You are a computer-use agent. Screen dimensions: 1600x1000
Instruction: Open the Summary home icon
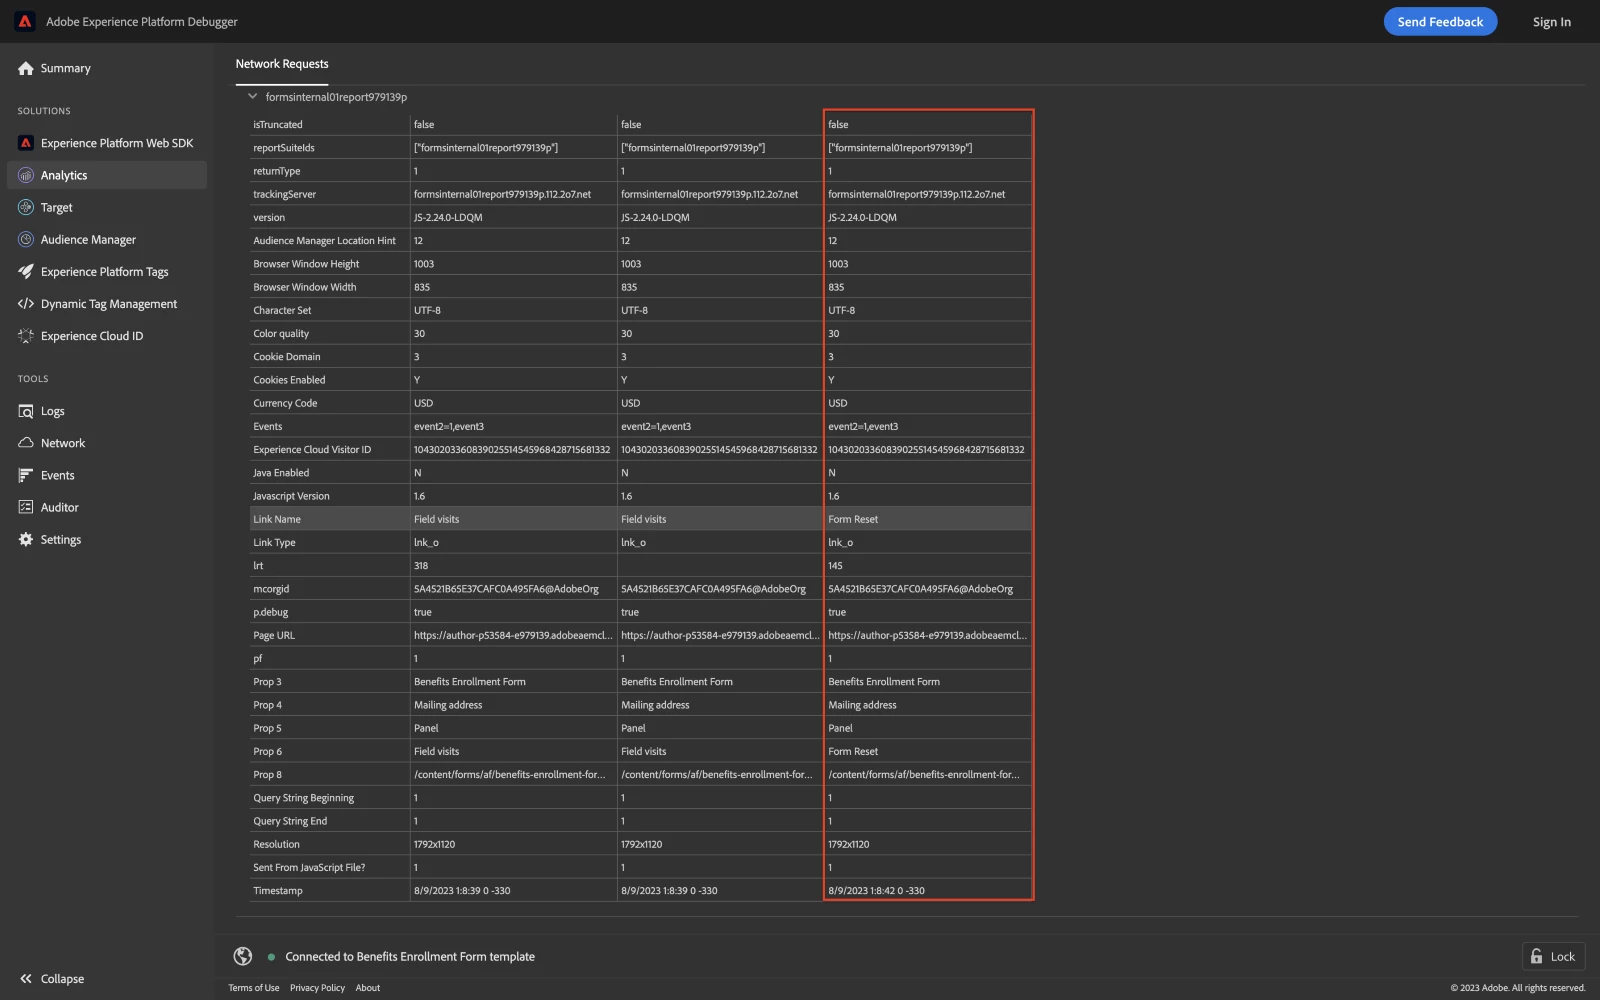26,68
